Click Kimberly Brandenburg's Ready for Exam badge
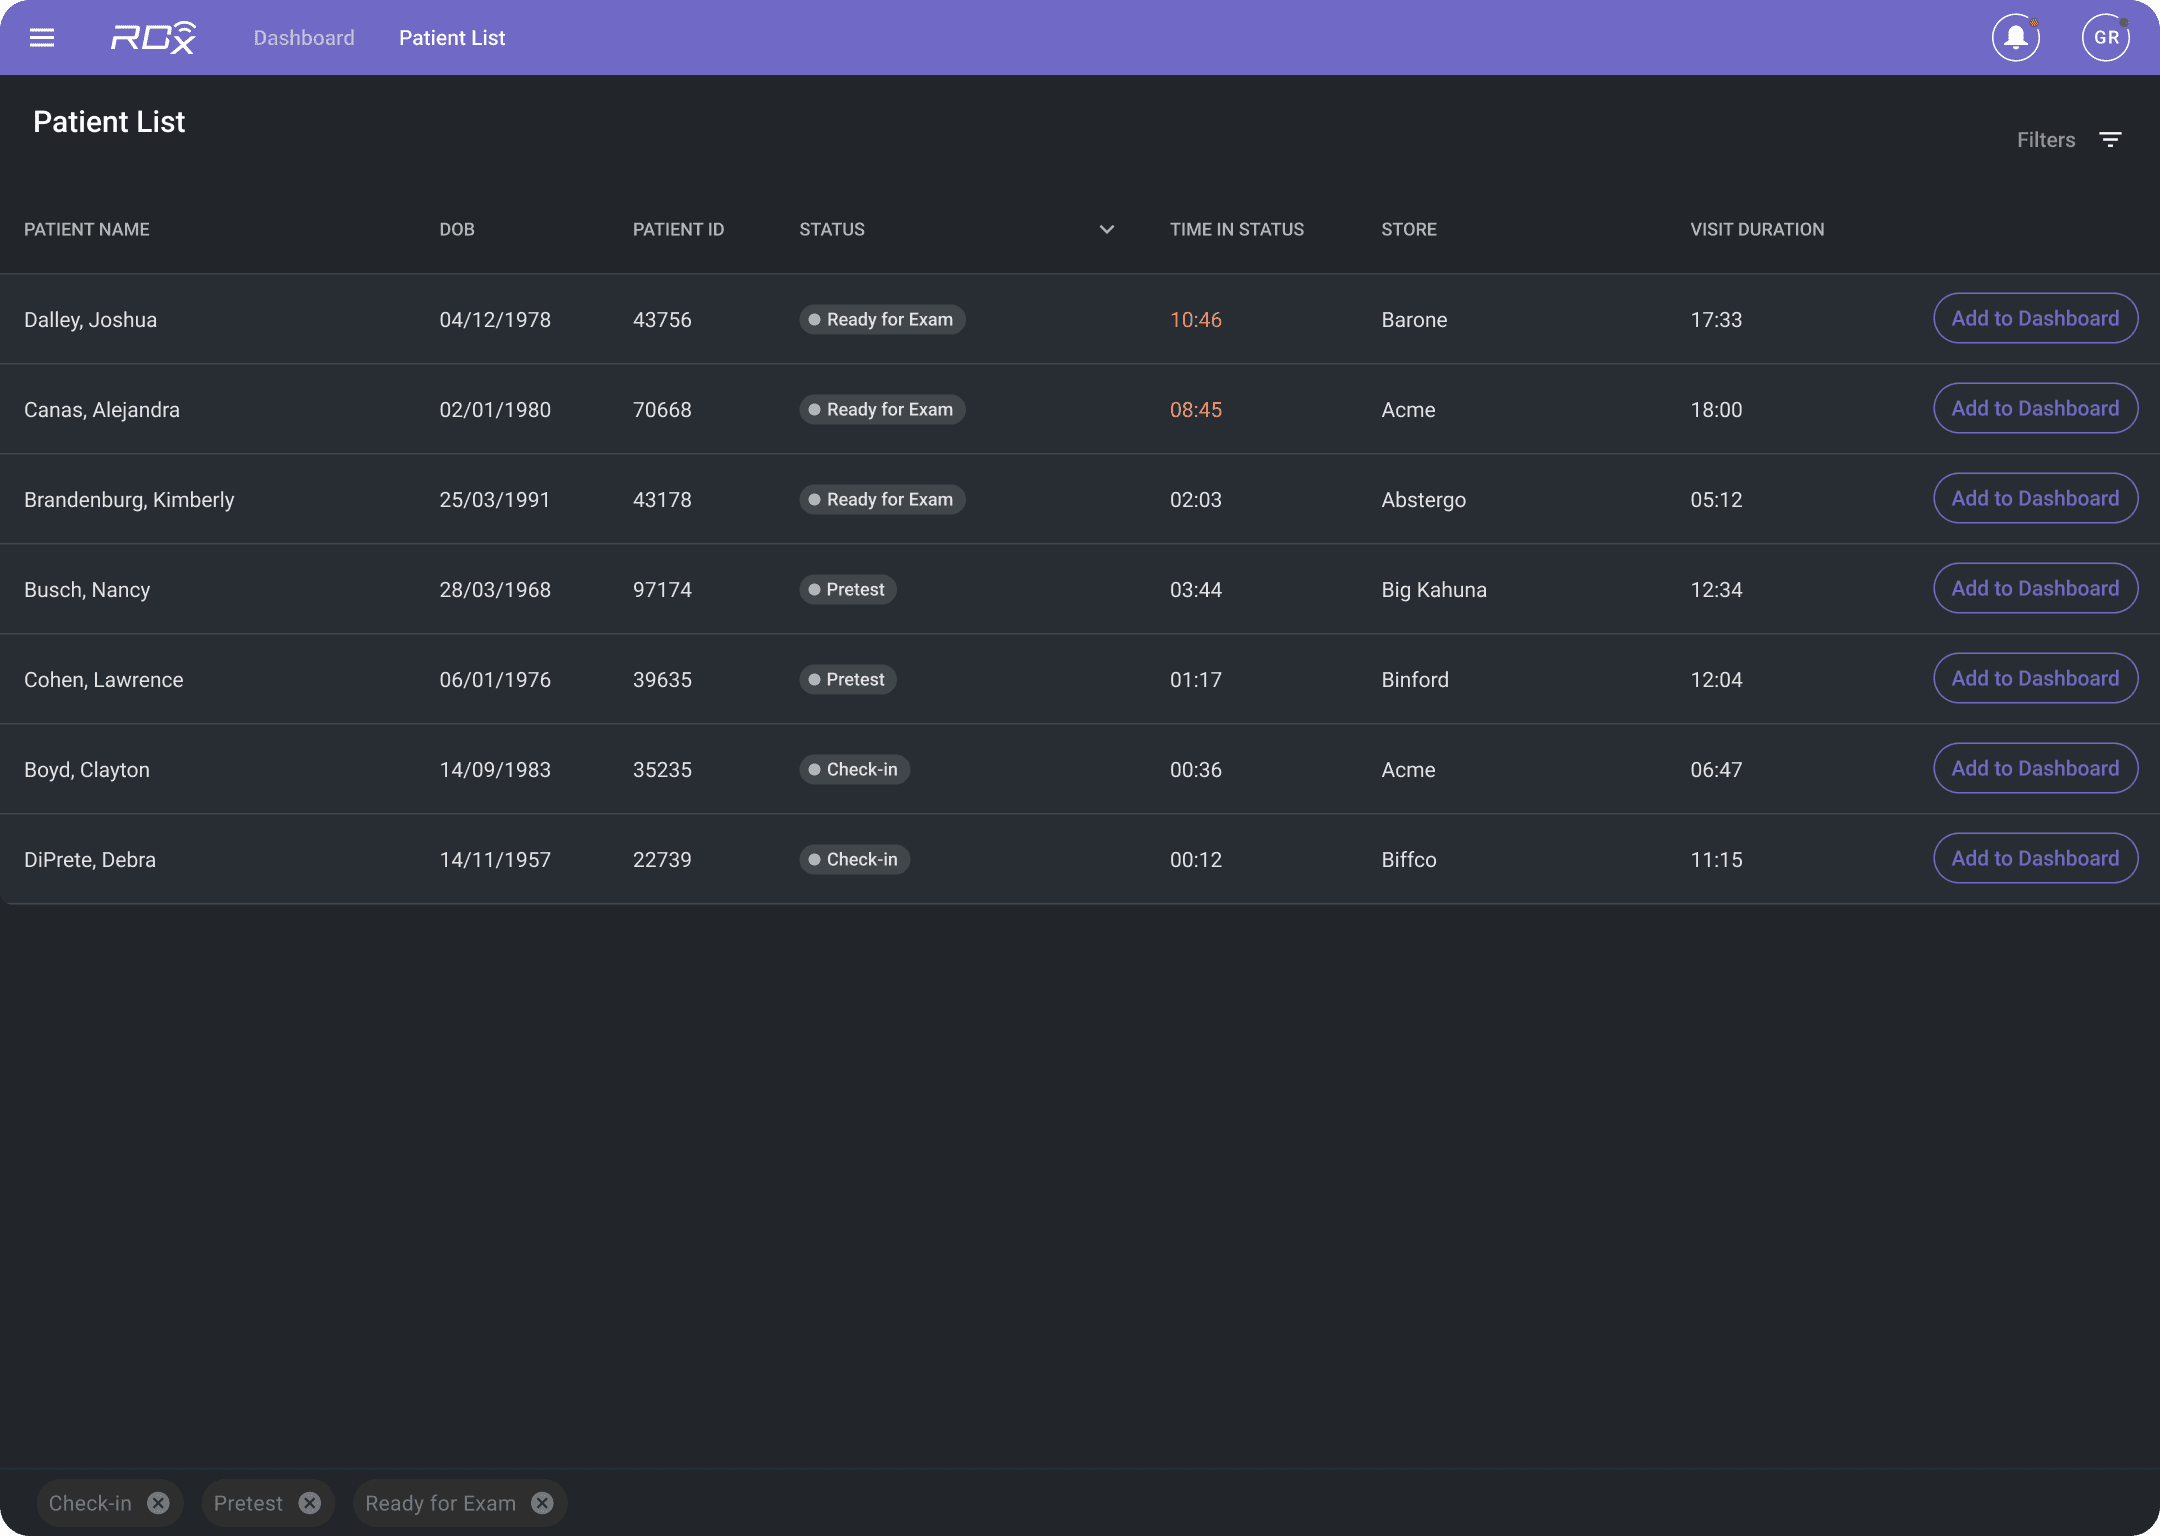2160x1536 pixels. [x=882, y=499]
